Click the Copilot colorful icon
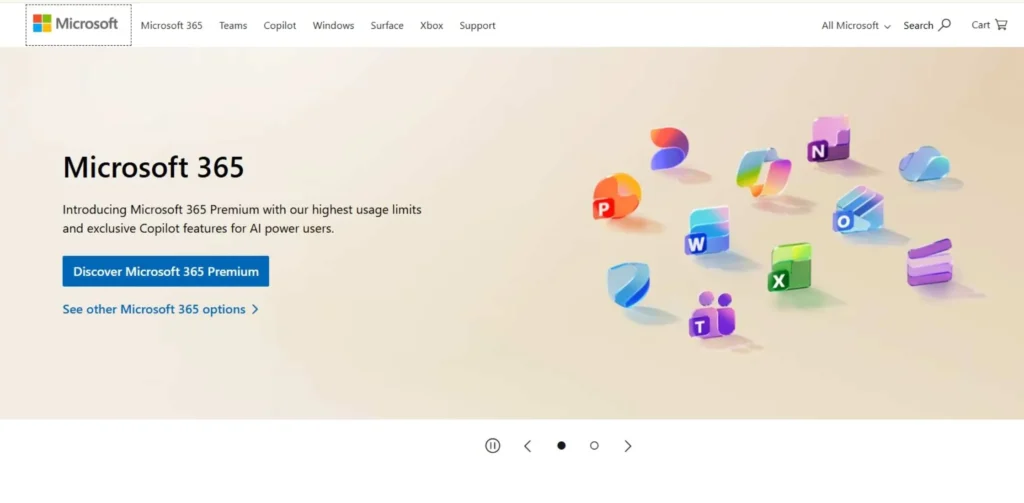1024x503 pixels. [763, 171]
